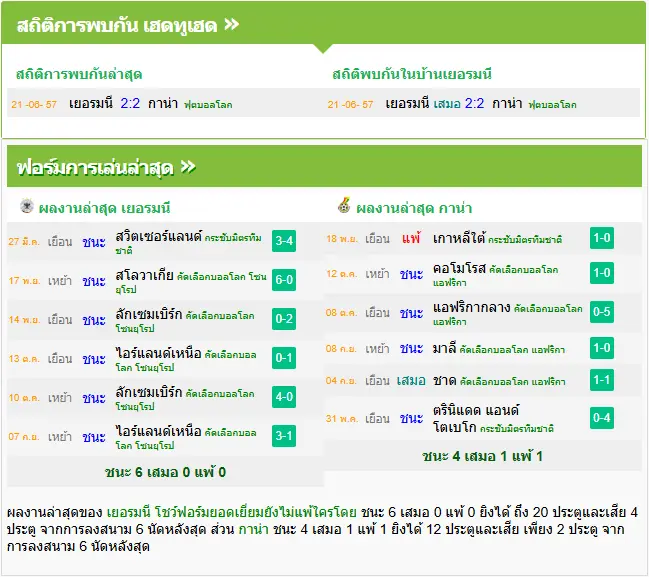Select opponent ไอร์แลนด์เหนือ on 07 ก.ย.
The width and height of the screenshot is (649, 577).
point(159,431)
